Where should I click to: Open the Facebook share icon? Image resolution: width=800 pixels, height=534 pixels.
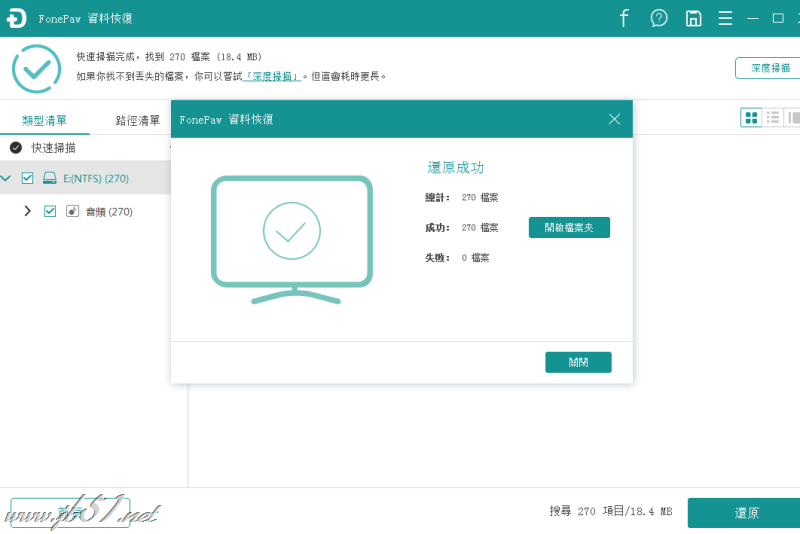point(624,18)
